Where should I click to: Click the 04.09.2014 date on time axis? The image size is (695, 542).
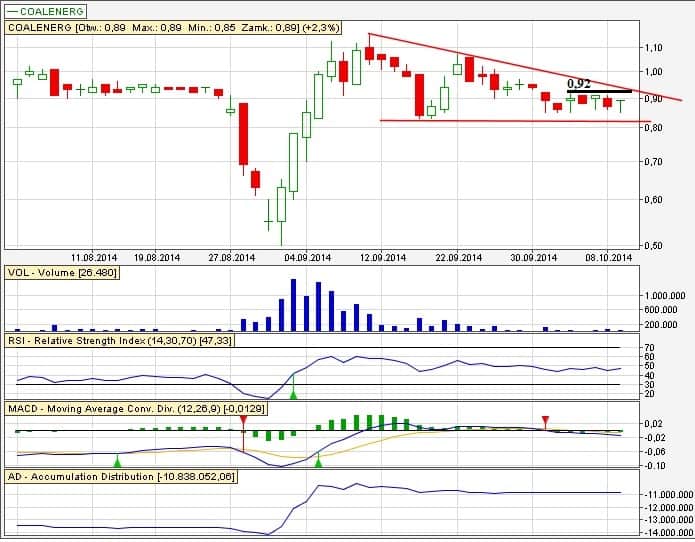coord(308,256)
